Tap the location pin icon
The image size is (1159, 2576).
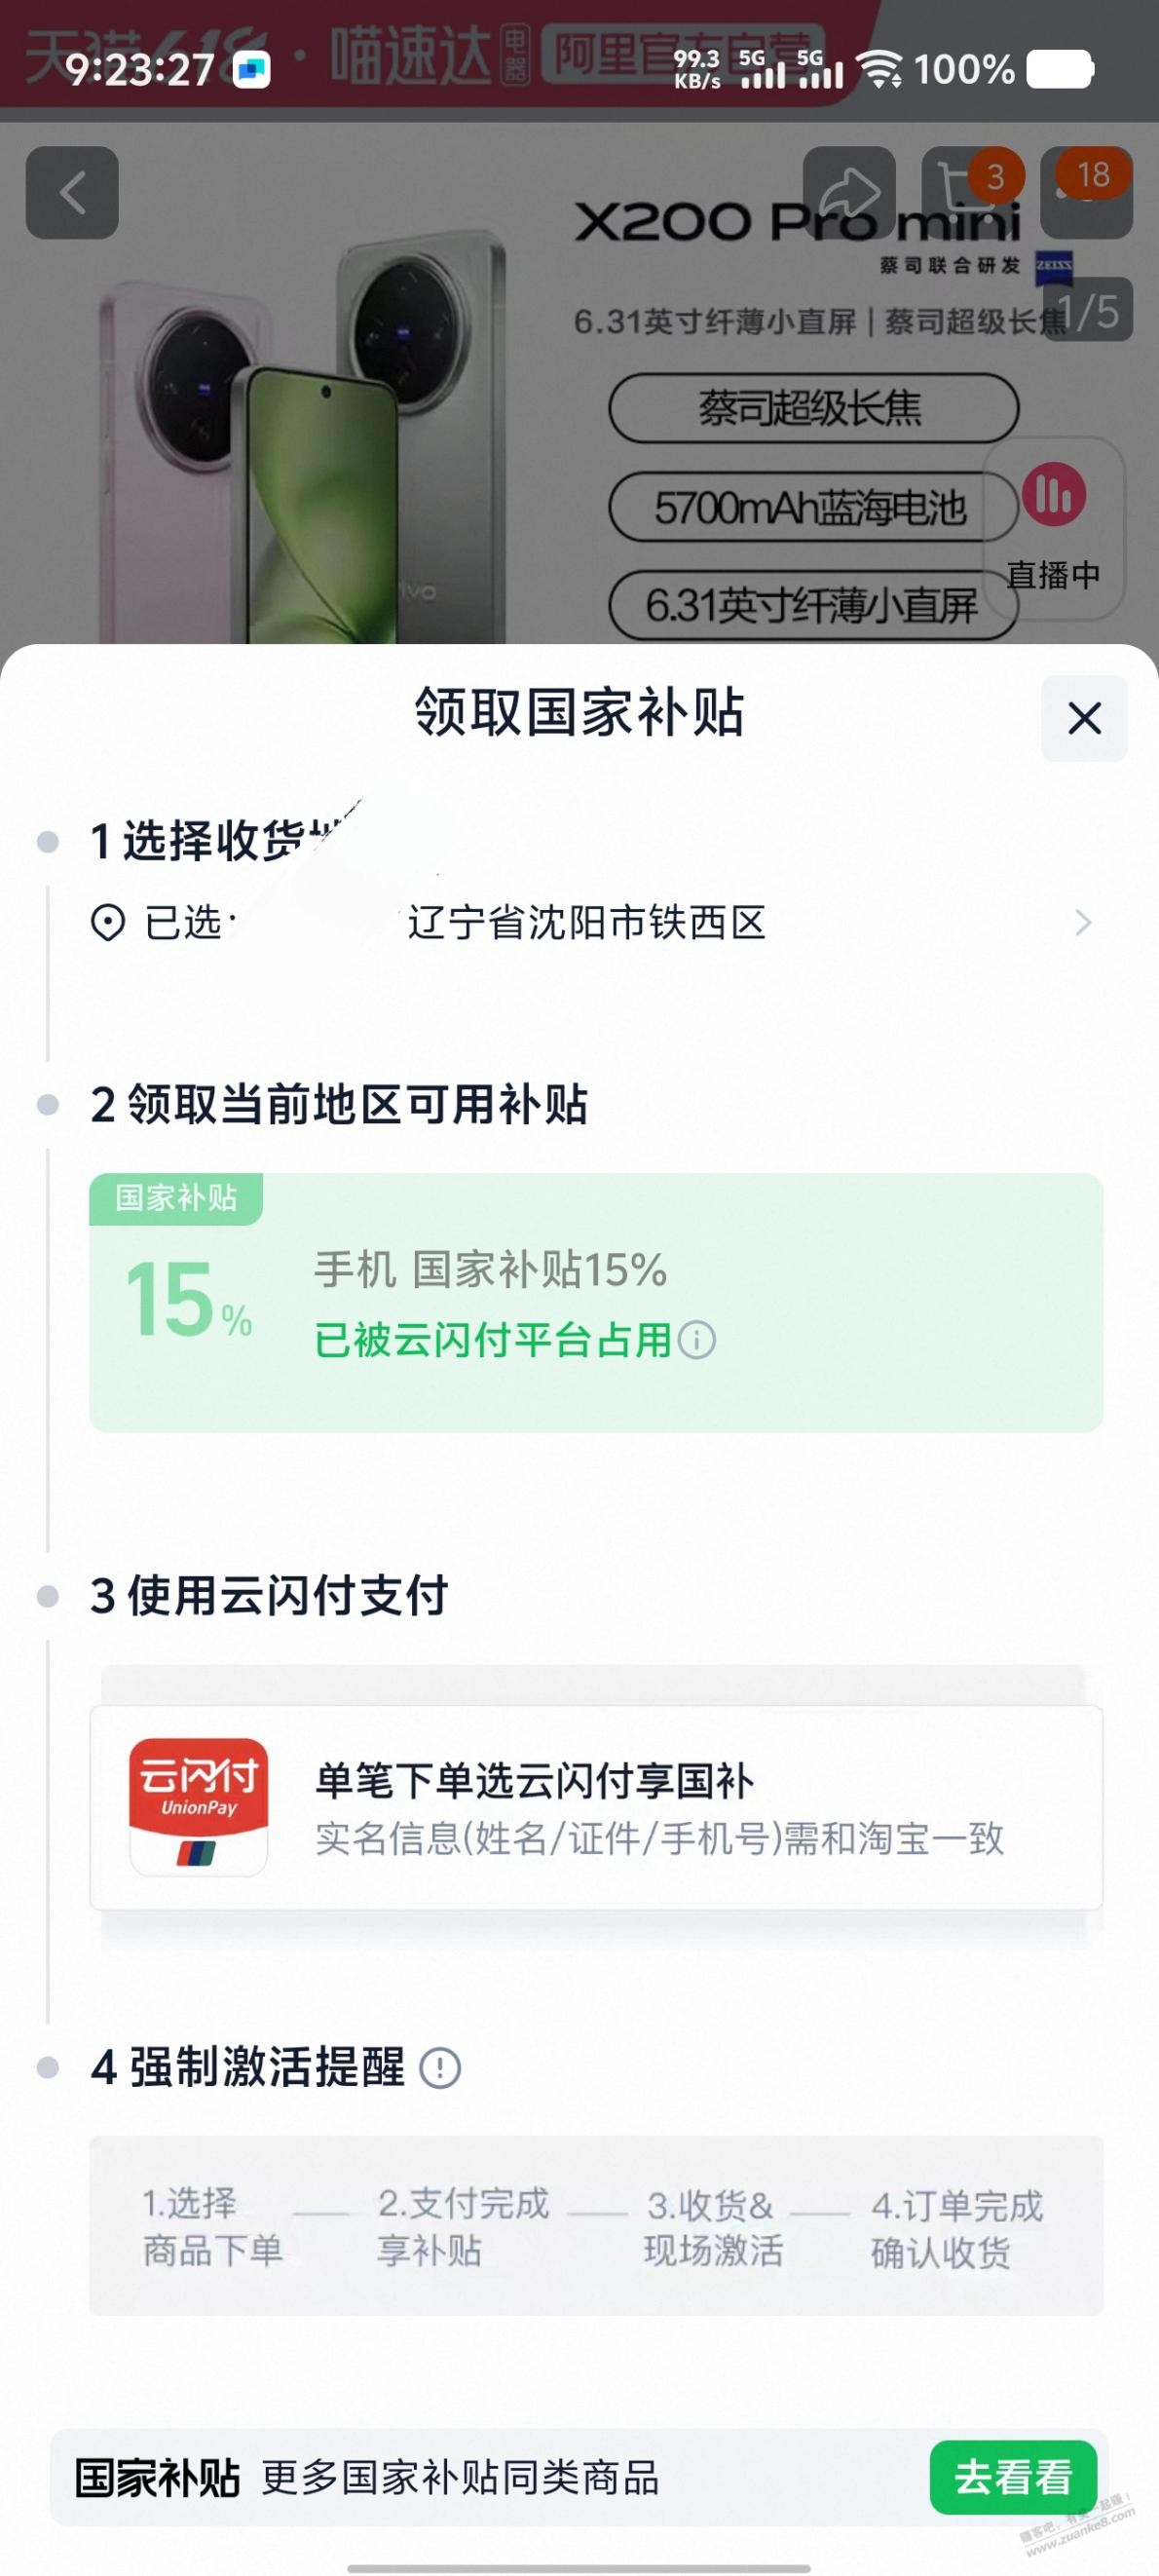(108, 922)
